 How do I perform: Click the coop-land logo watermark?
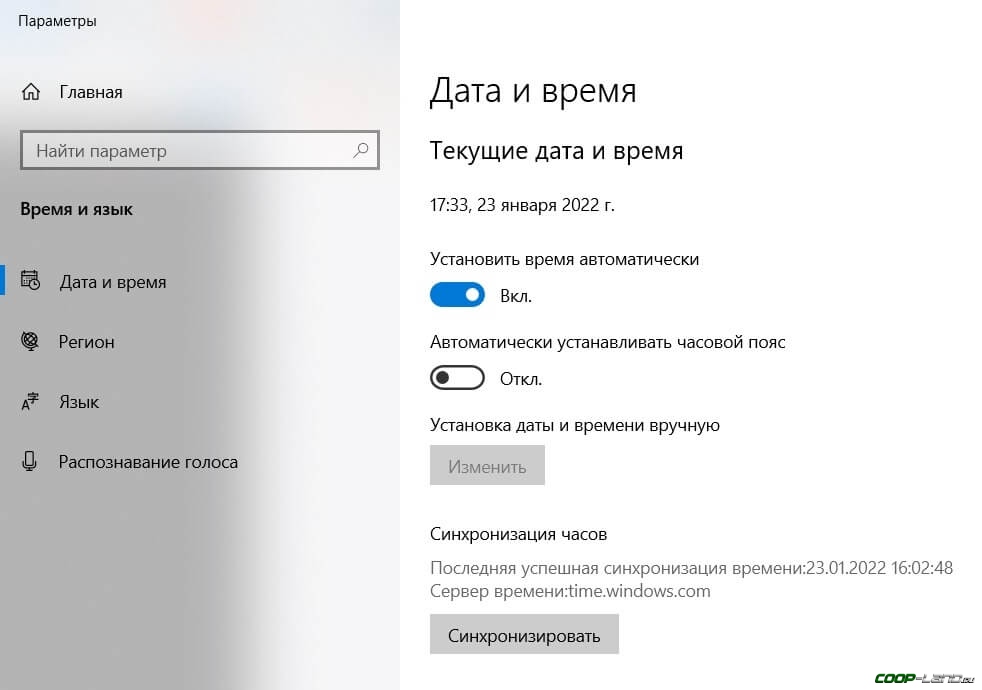(923, 679)
